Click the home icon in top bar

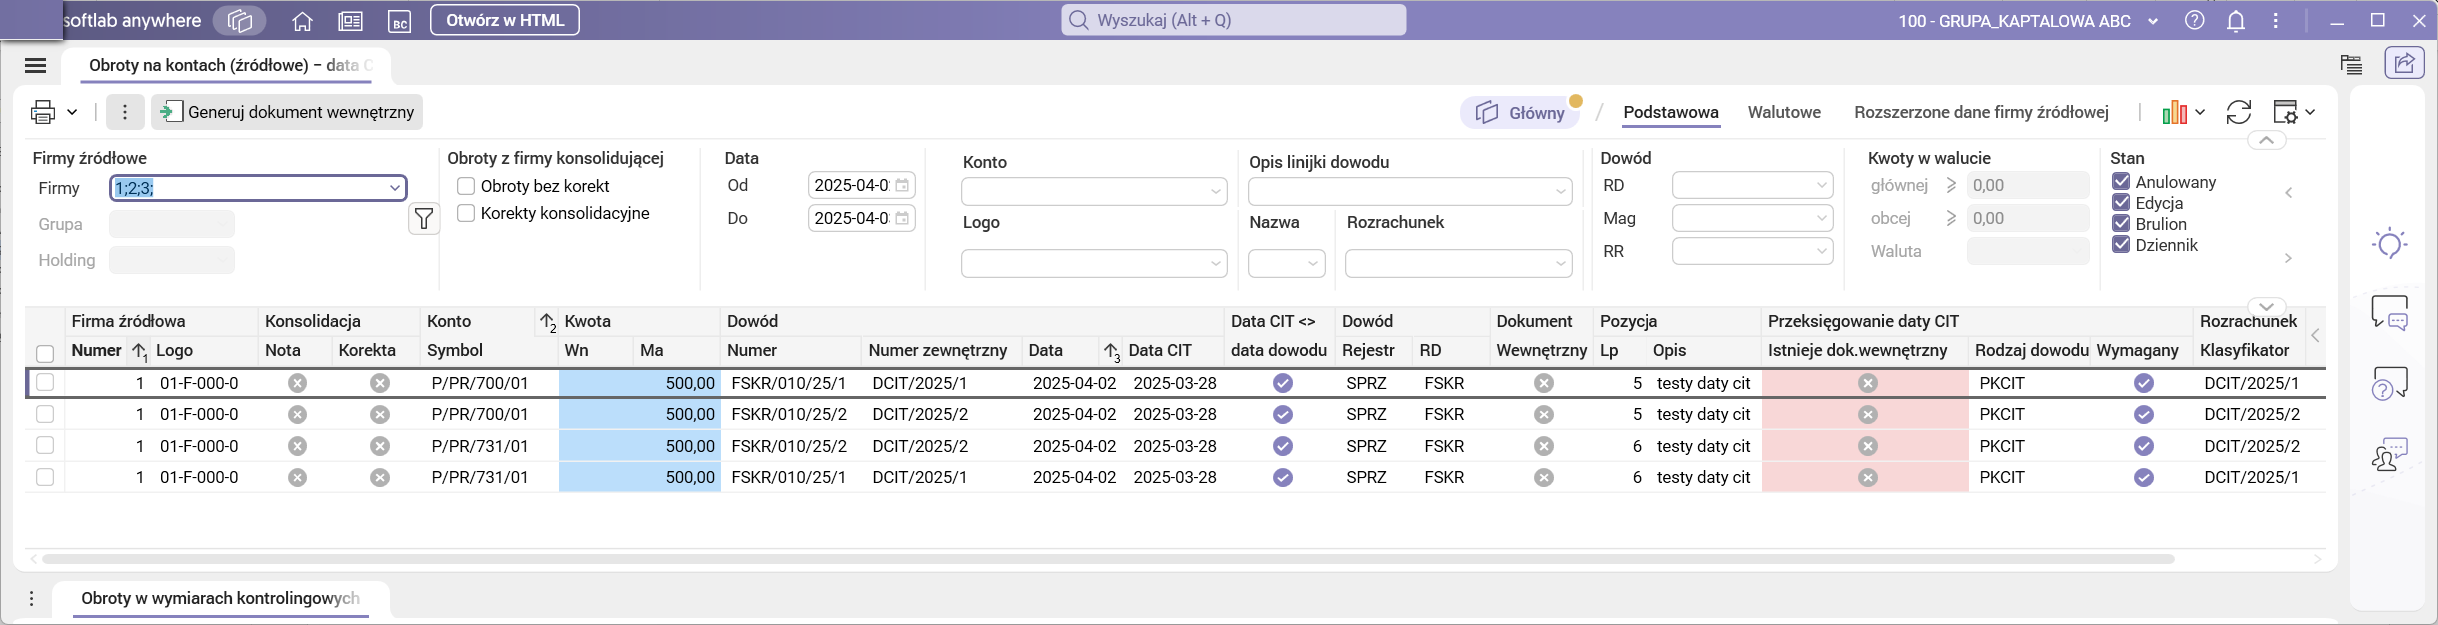tap(302, 21)
